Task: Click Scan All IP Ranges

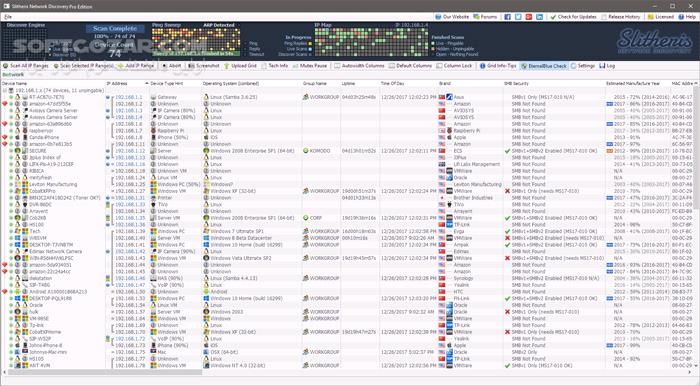Action: [x=26, y=66]
